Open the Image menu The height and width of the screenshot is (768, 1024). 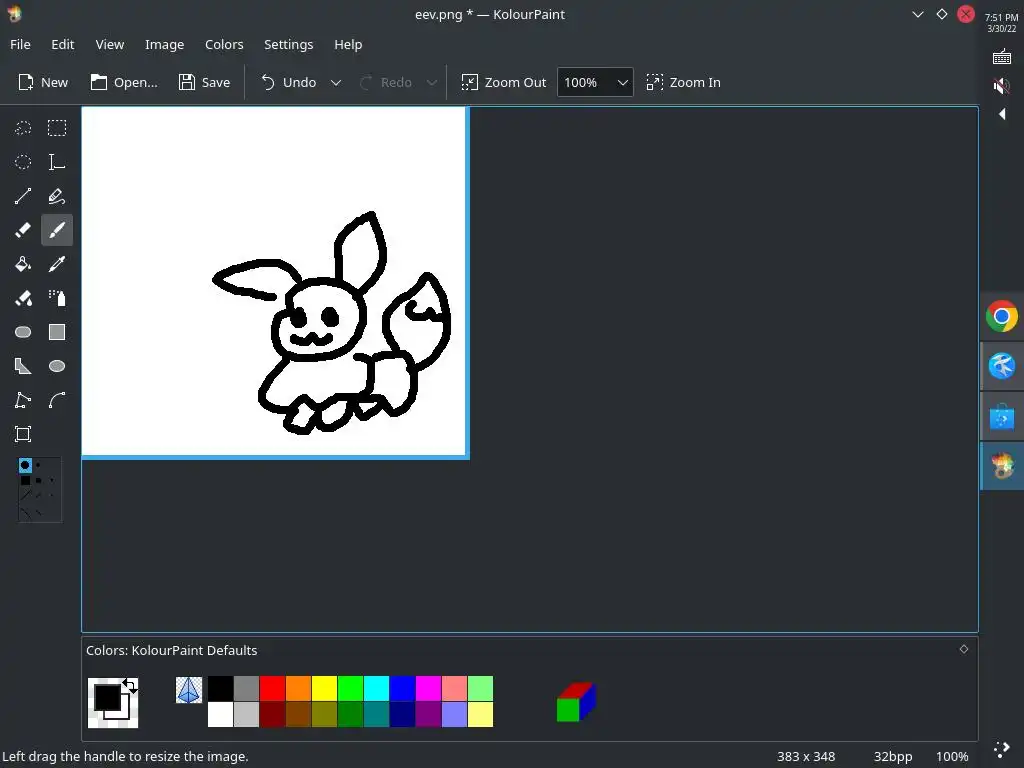coord(165,44)
